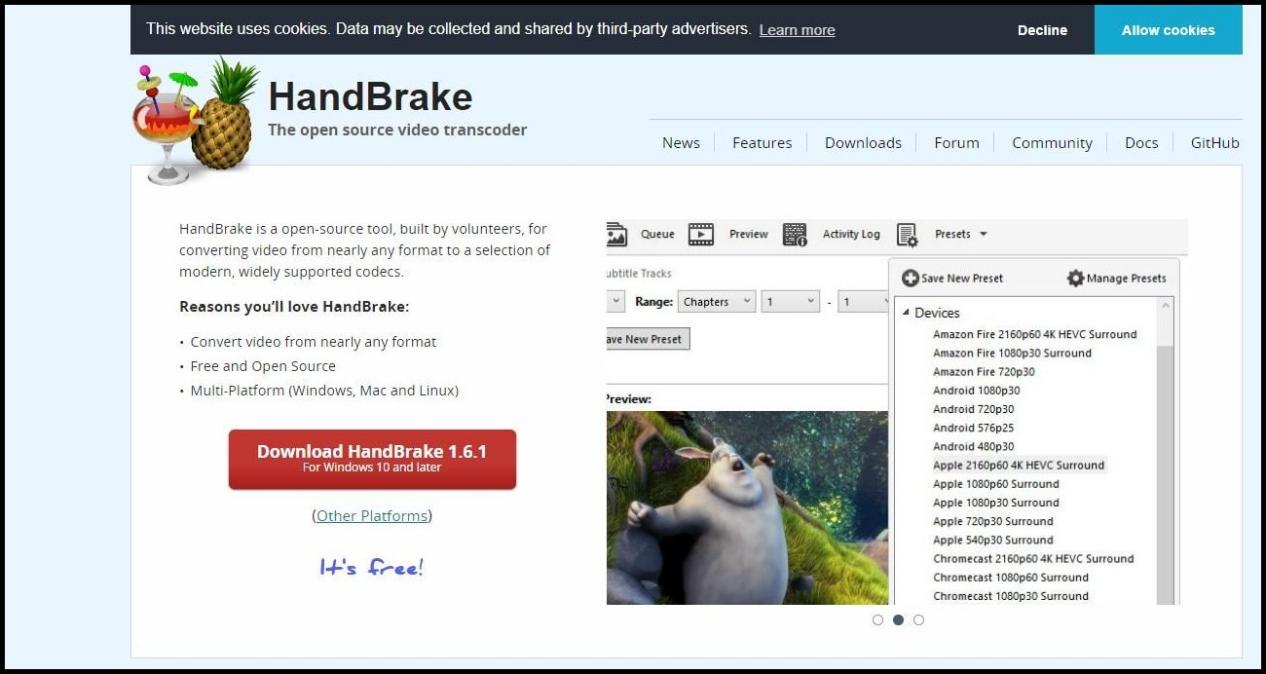This screenshot has height=674, width=1266.
Task: Click the gray Save New Preset button
Action: click(647, 339)
